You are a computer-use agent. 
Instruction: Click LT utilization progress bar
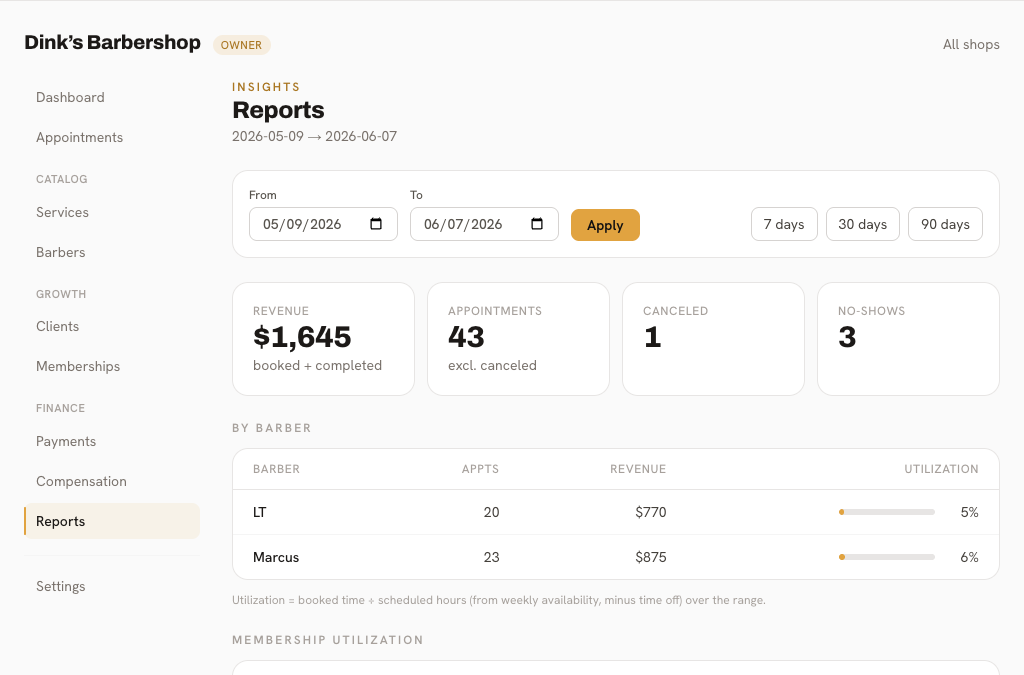[887, 512]
